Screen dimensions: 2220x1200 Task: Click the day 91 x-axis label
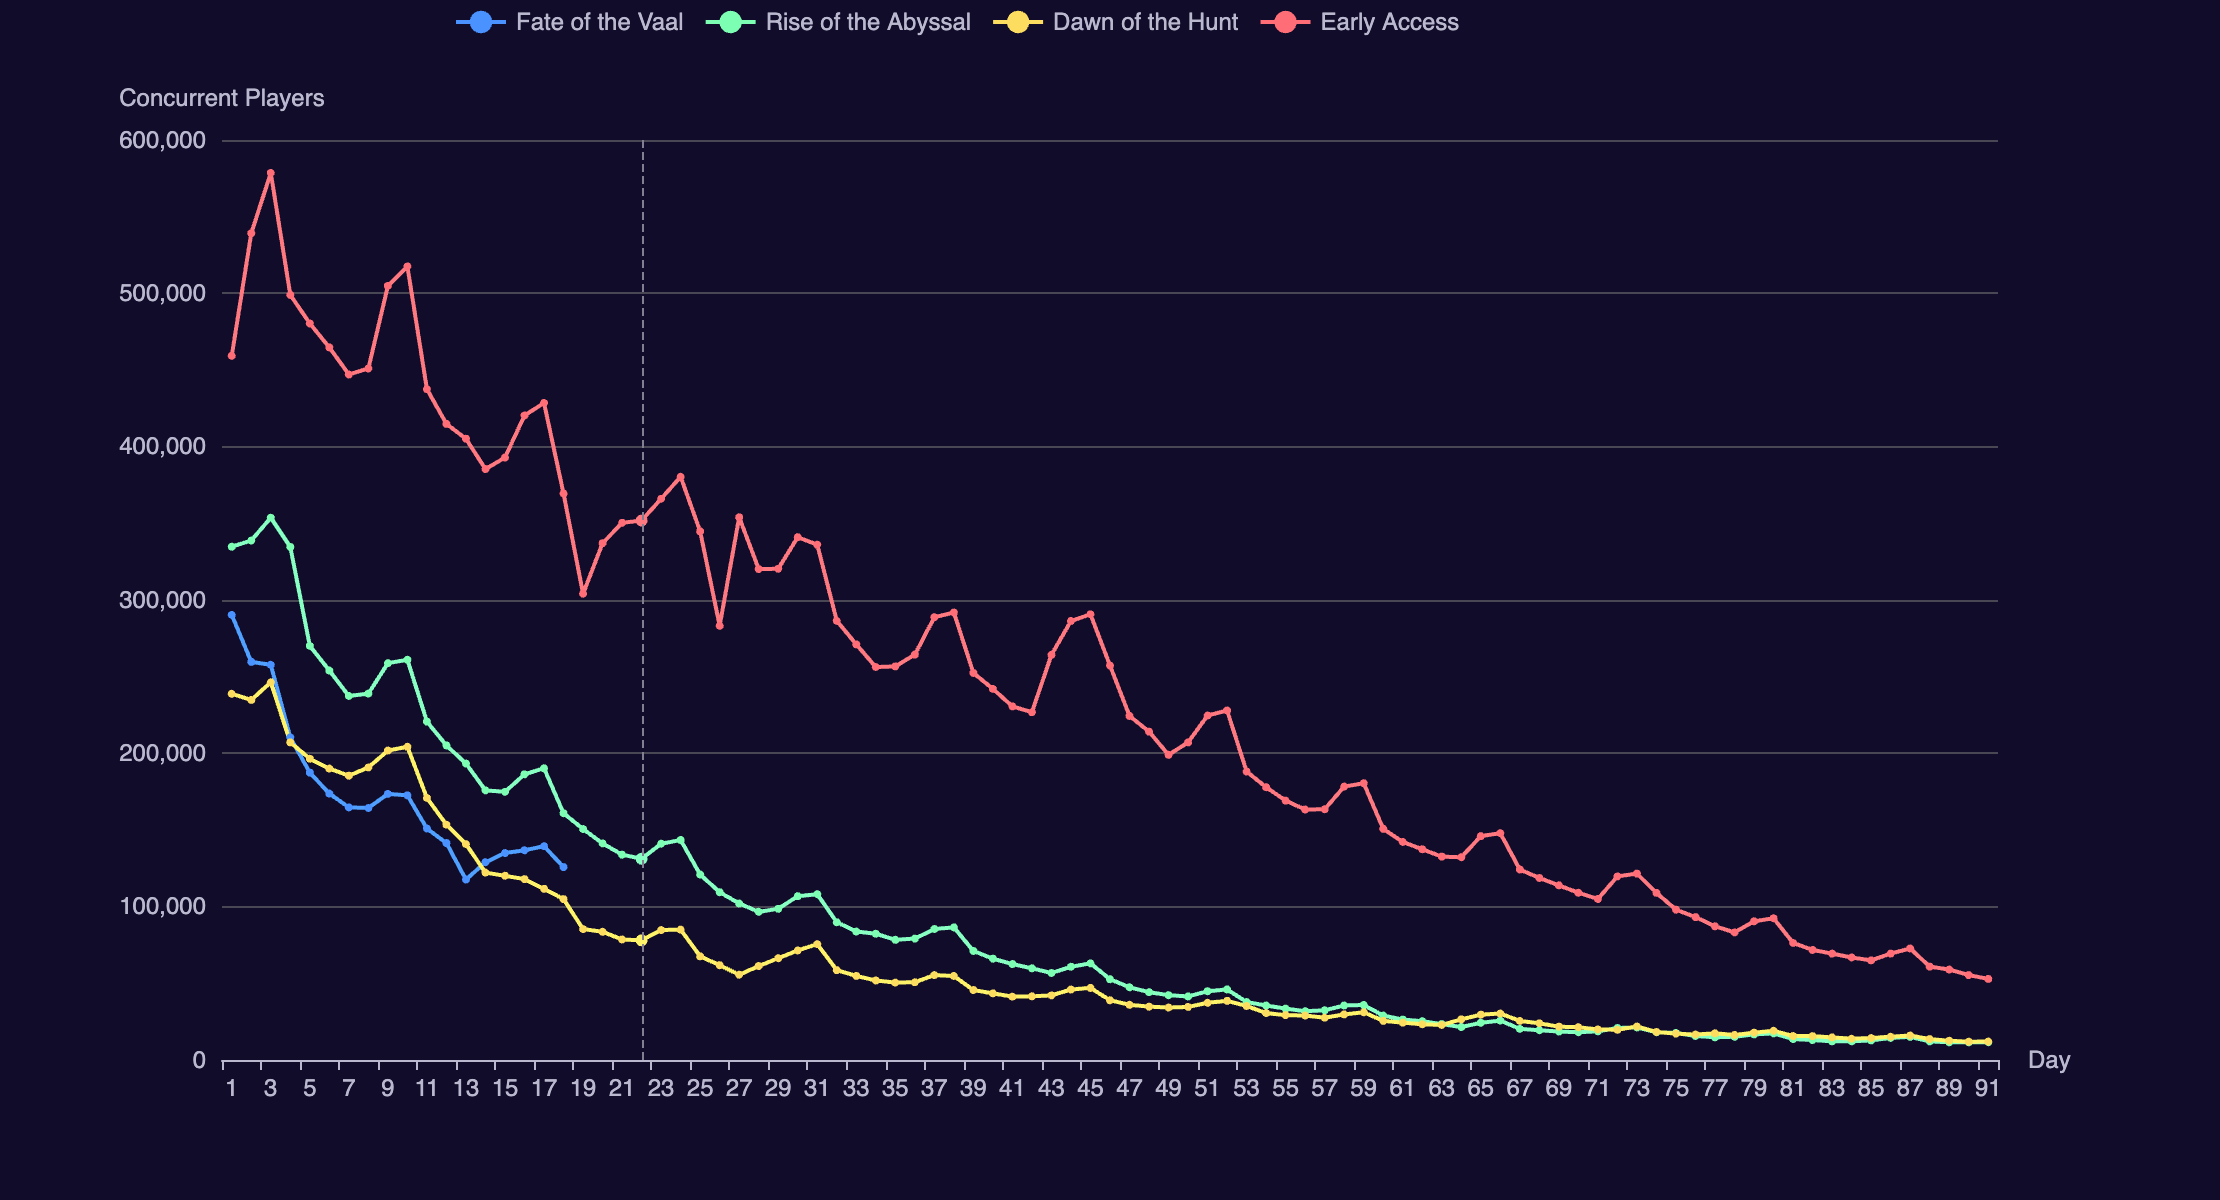[1987, 1089]
